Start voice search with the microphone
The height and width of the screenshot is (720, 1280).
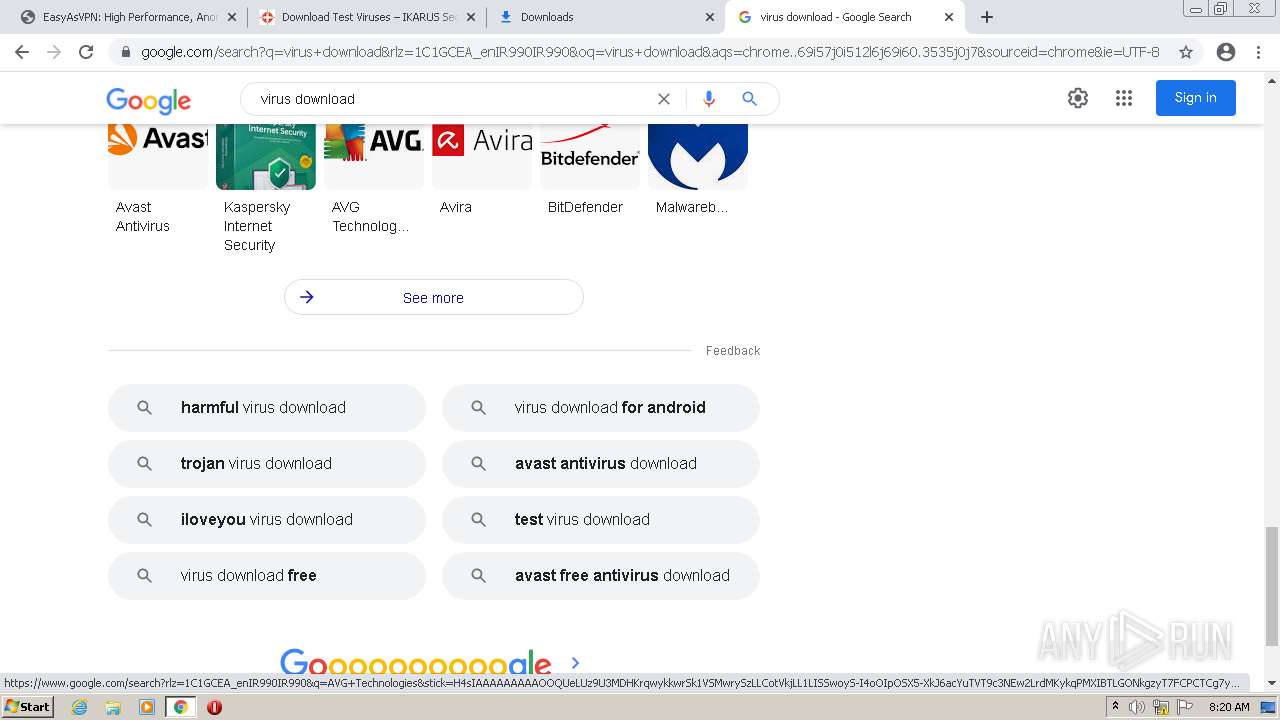[x=709, y=99]
